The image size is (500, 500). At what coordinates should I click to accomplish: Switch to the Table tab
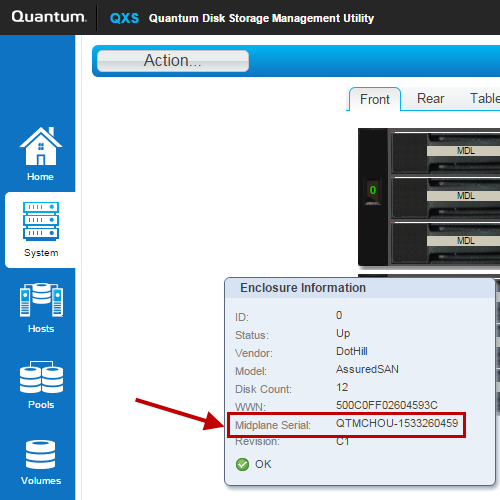click(x=485, y=99)
